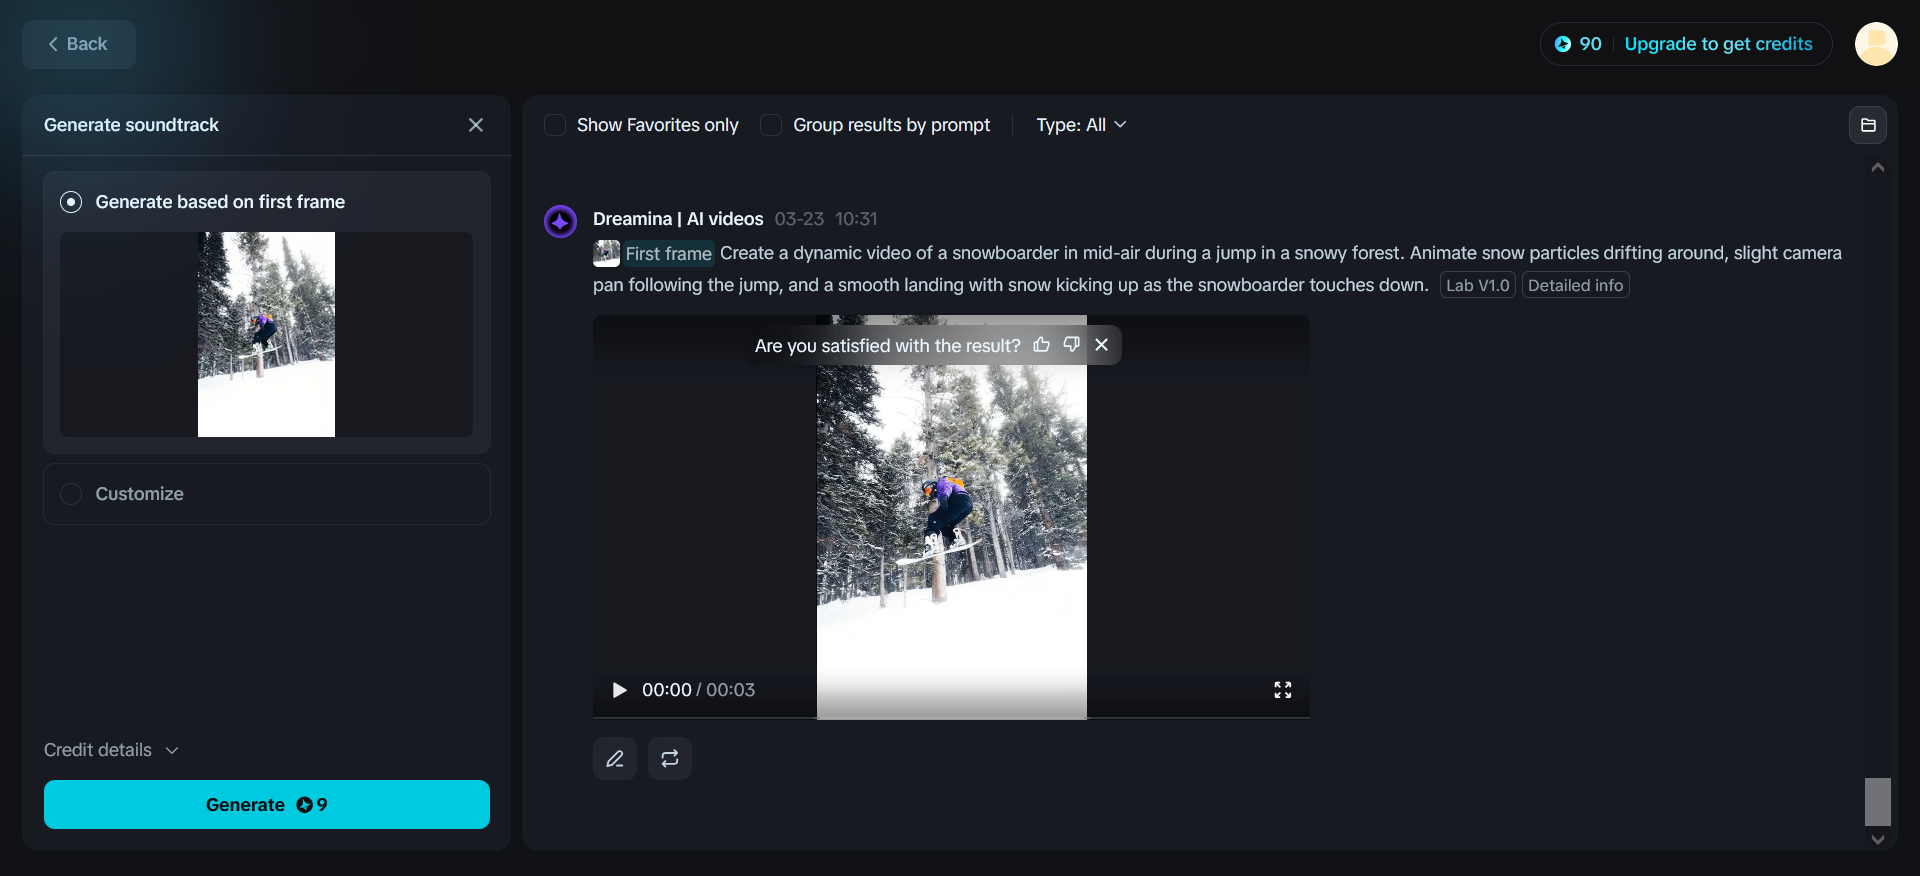Image resolution: width=1920 pixels, height=876 pixels.
Task: Click the video progress bar
Action: [x=951, y=717]
